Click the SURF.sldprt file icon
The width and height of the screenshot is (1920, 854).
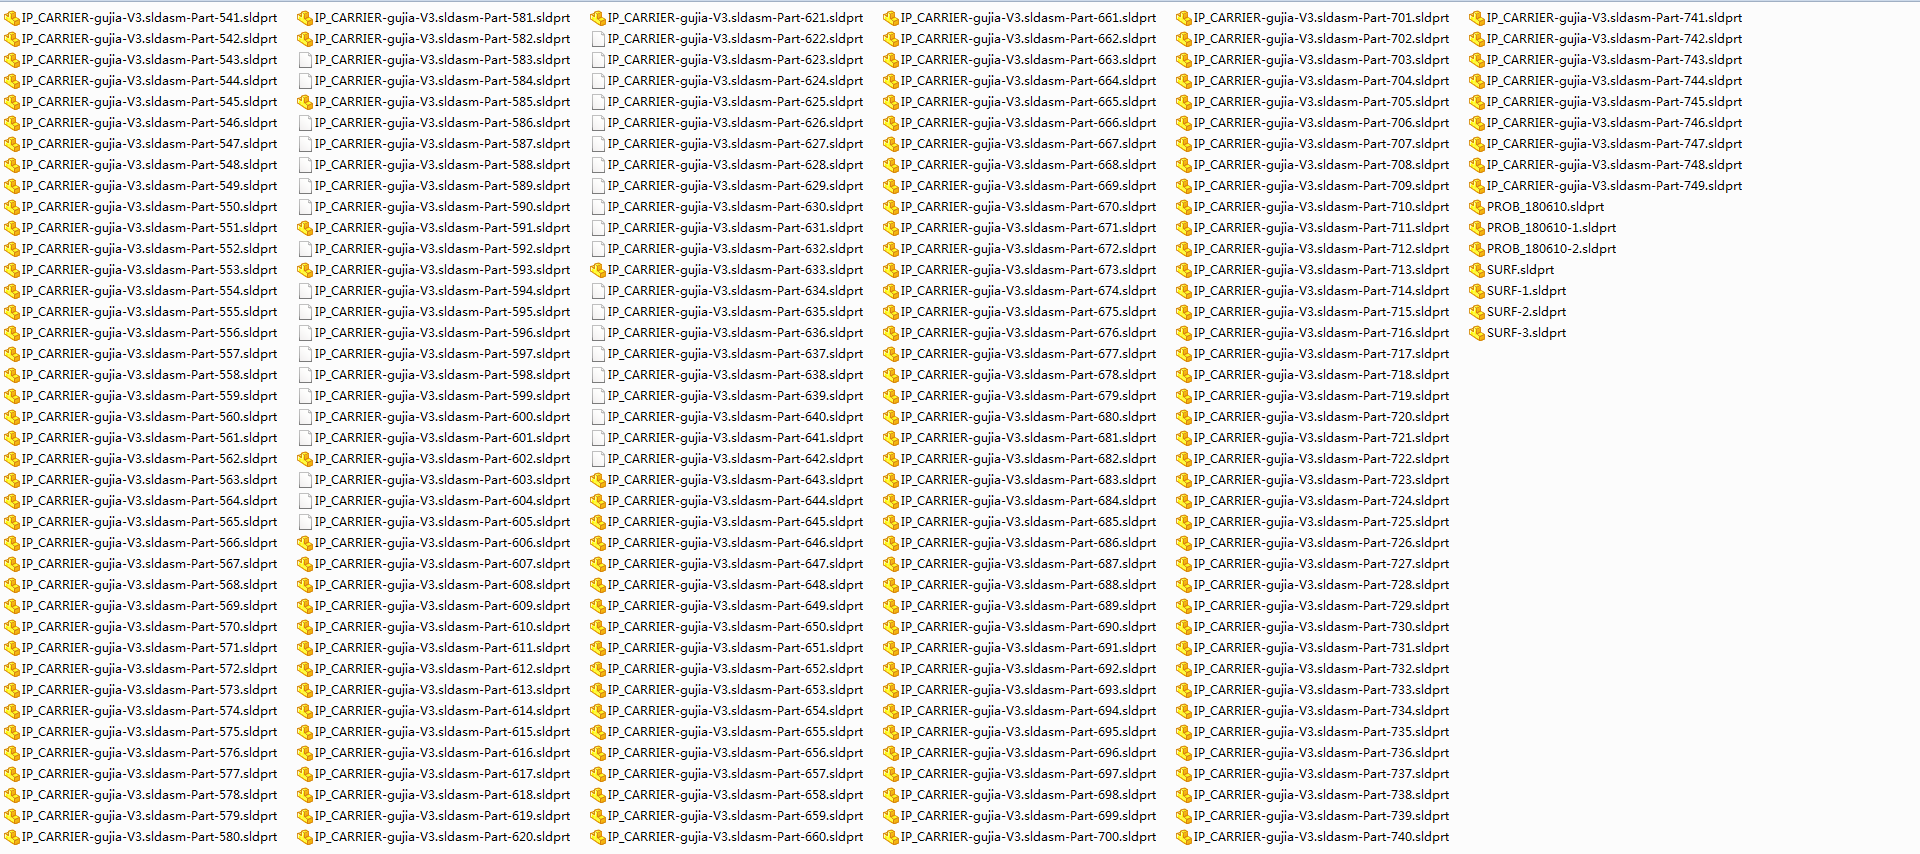pos(1477,270)
